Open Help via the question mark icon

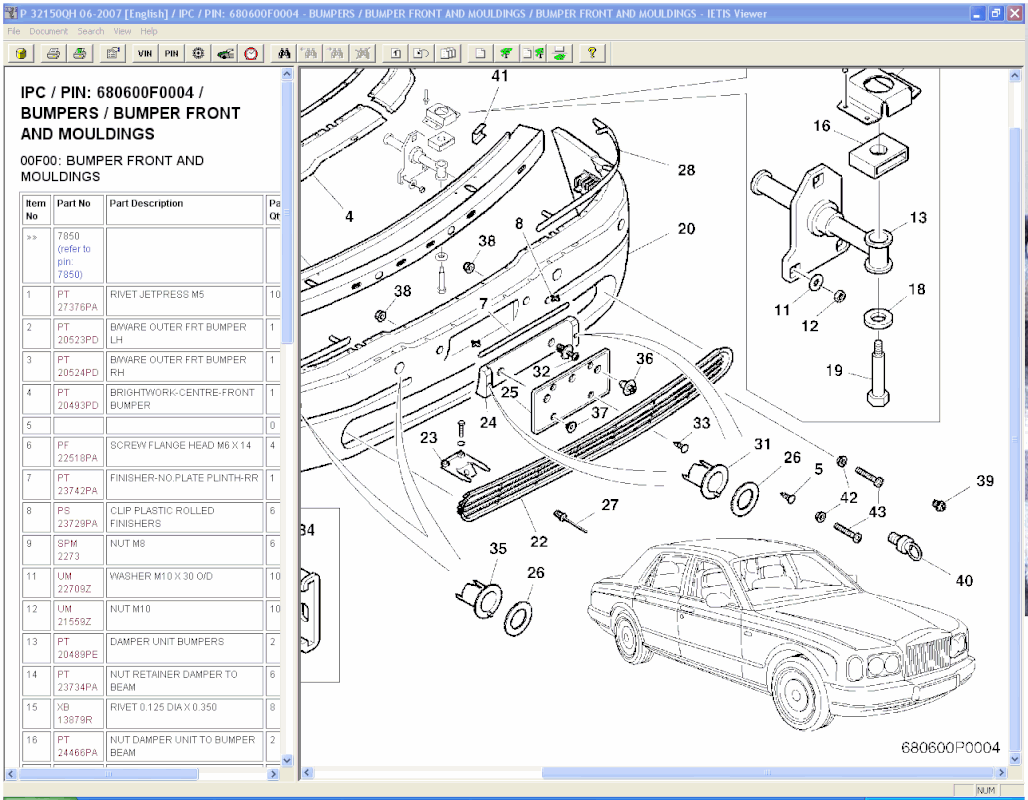pos(592,53)
